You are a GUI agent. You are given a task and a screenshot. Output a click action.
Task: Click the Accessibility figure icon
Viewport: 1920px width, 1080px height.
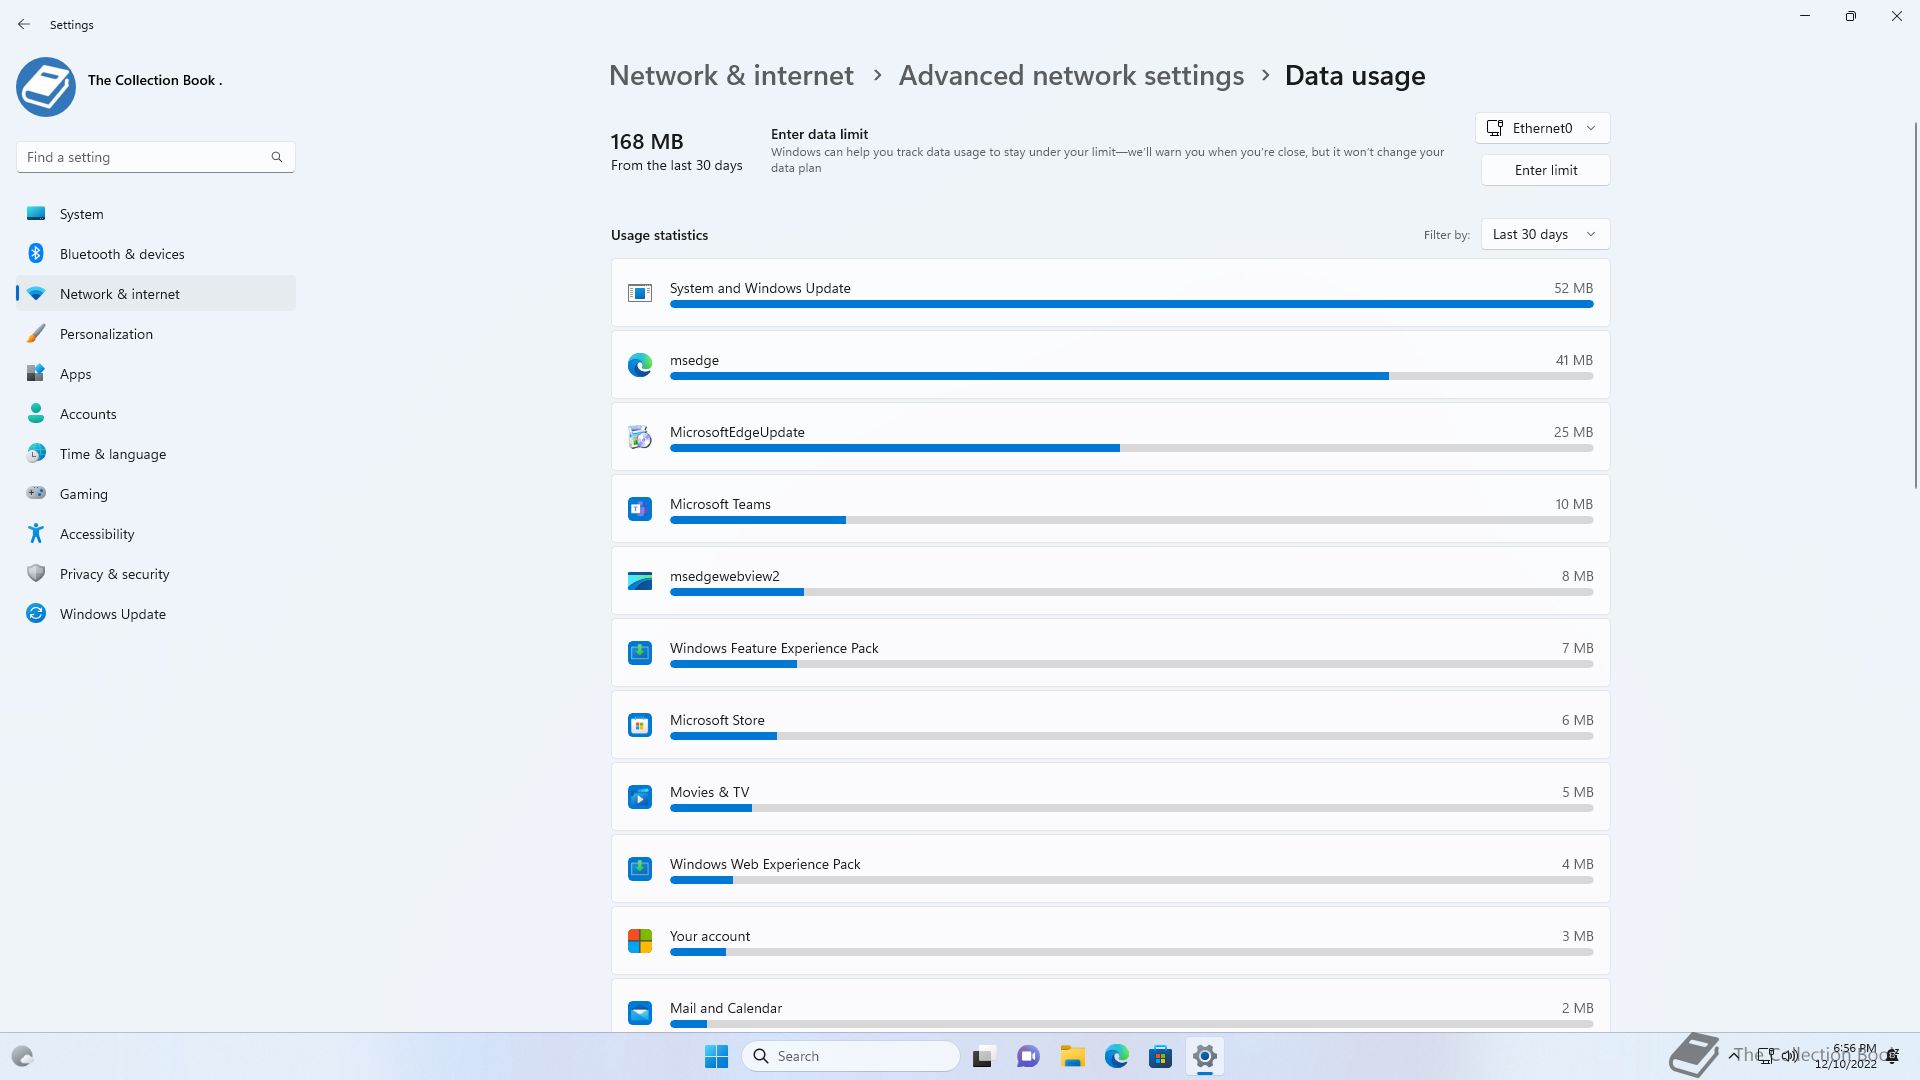(x=36, y=533)
